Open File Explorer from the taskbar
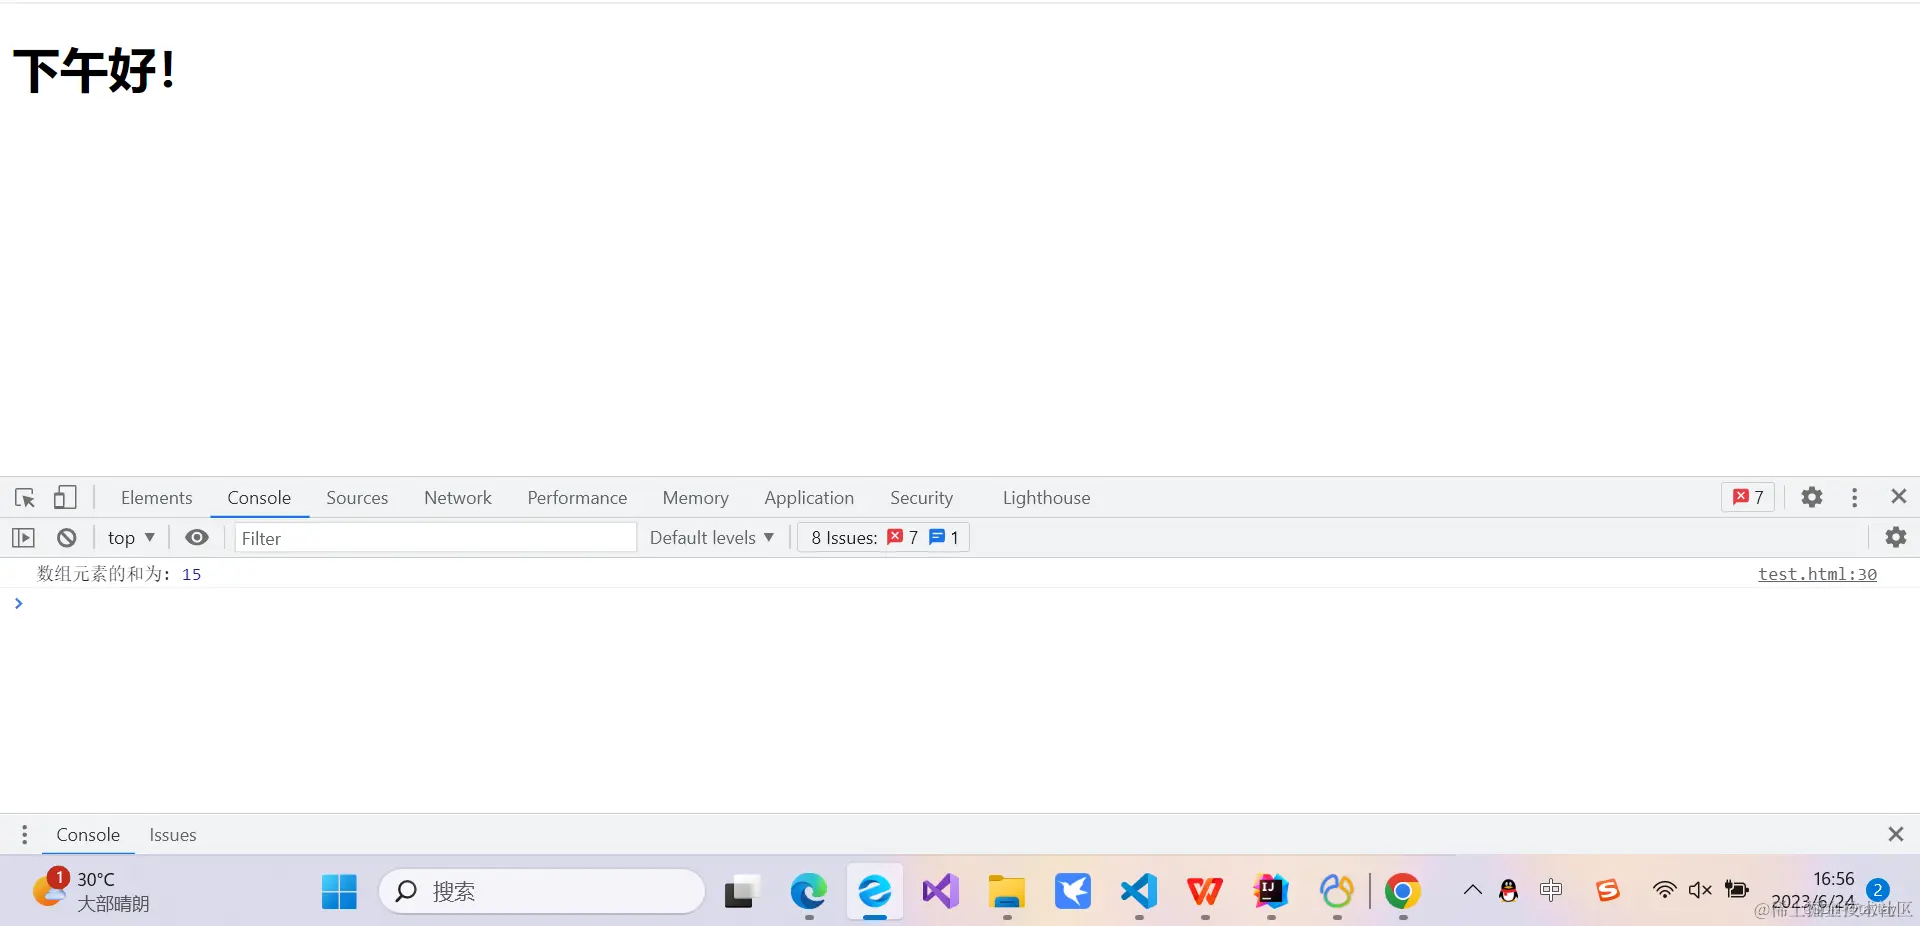Viewport: 1920px width, 926px height. pos(1006,891)
